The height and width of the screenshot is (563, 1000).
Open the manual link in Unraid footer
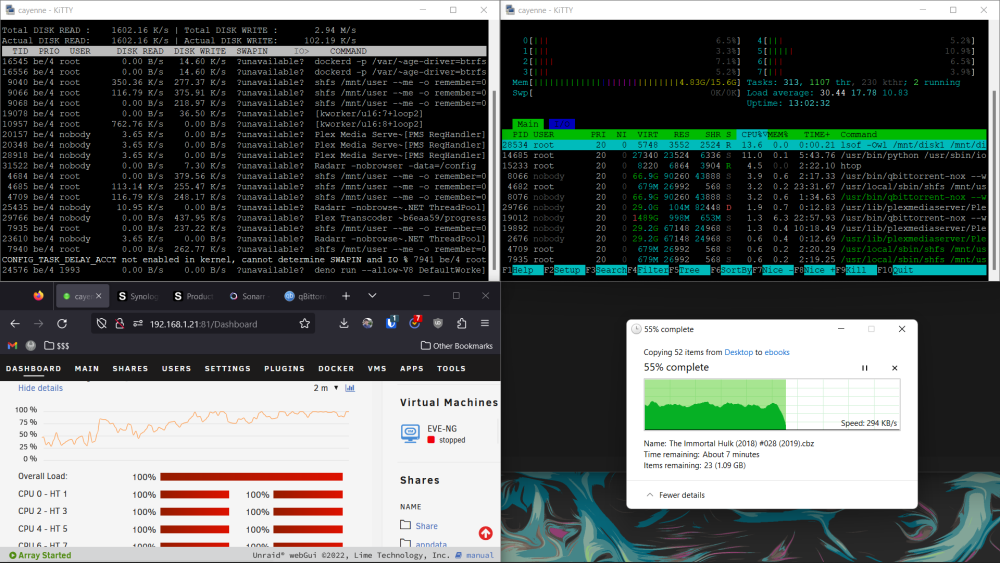[480, 555]
